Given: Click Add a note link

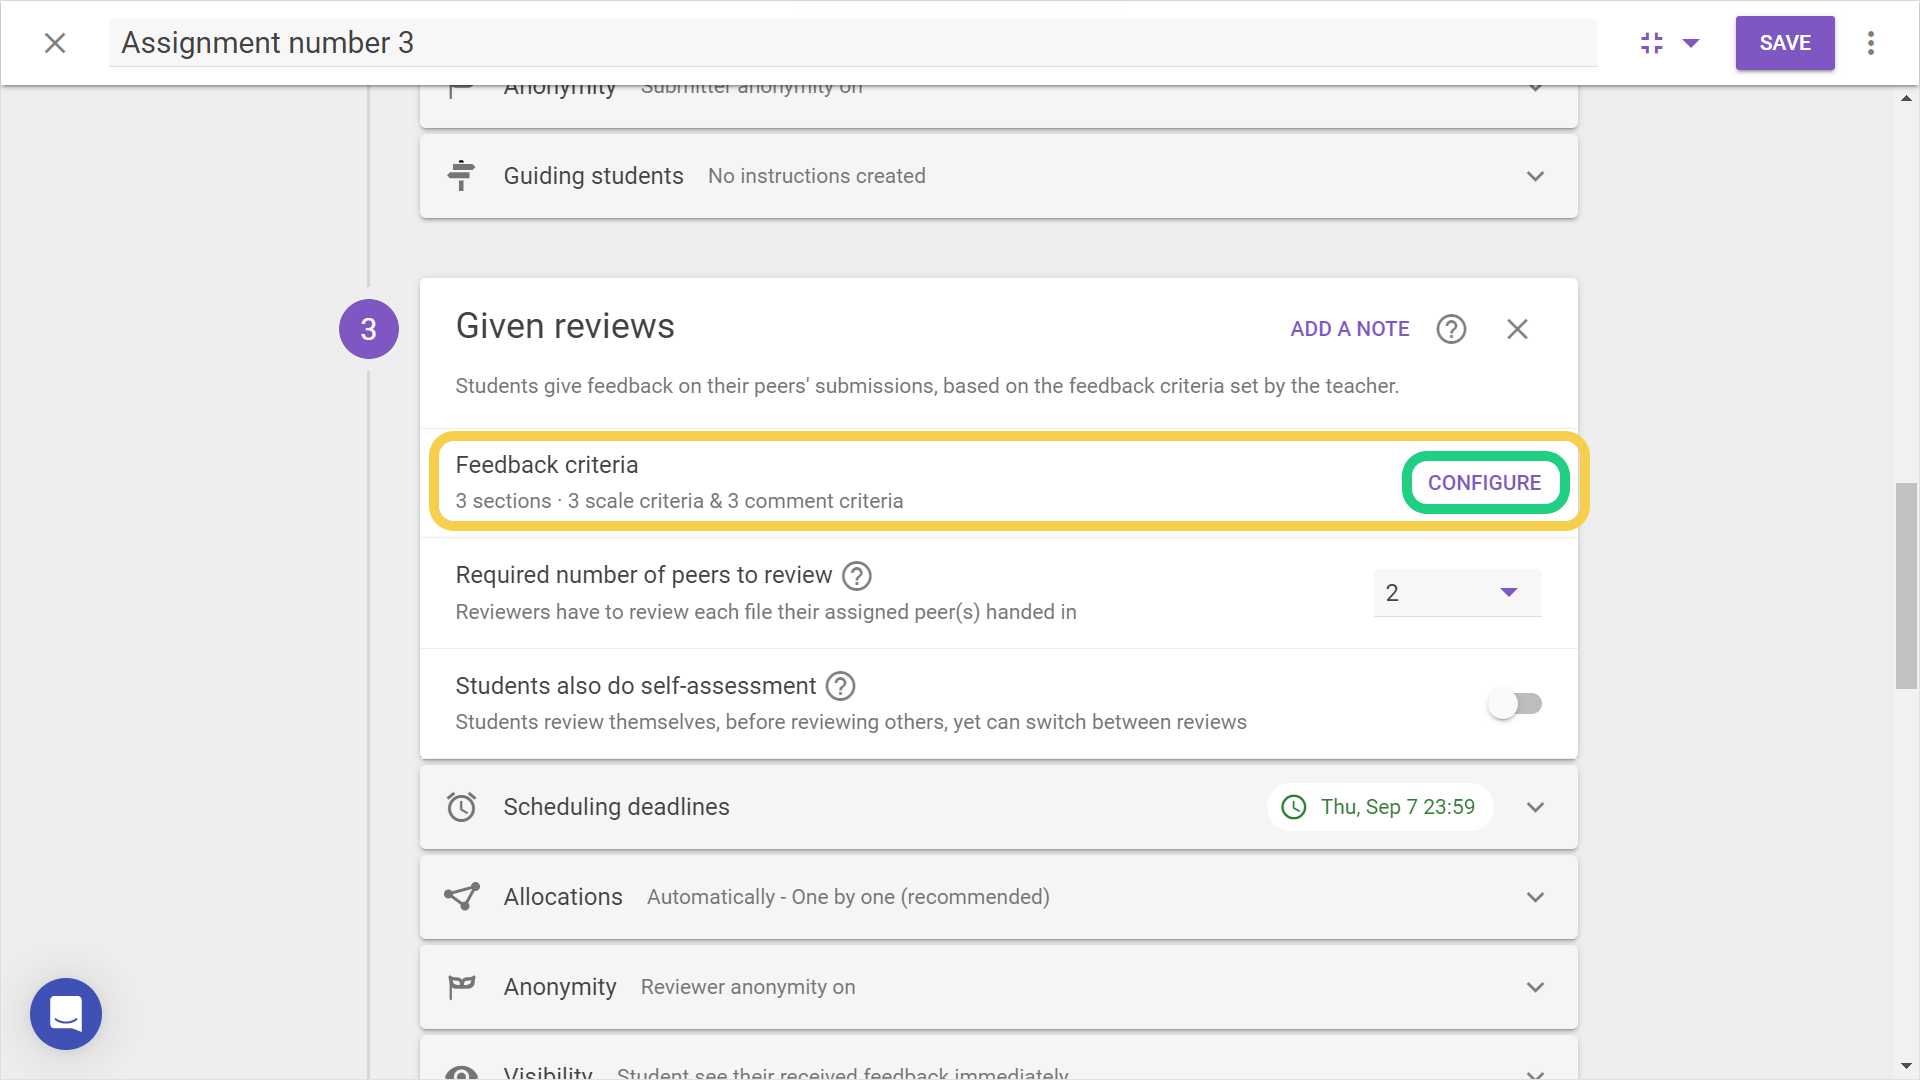Looking at the screenshot, I should [x=1349, y=329].
